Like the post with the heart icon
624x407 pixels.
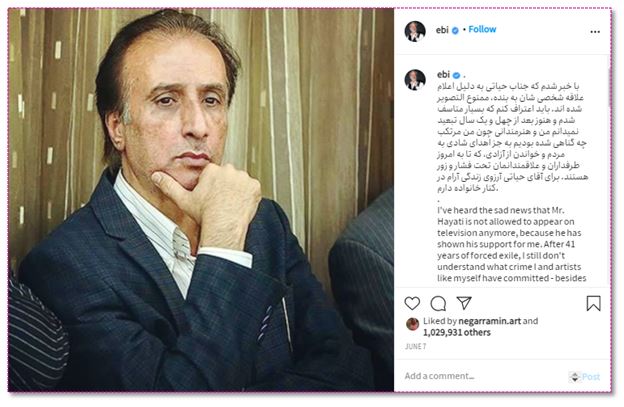coord(412,303)
